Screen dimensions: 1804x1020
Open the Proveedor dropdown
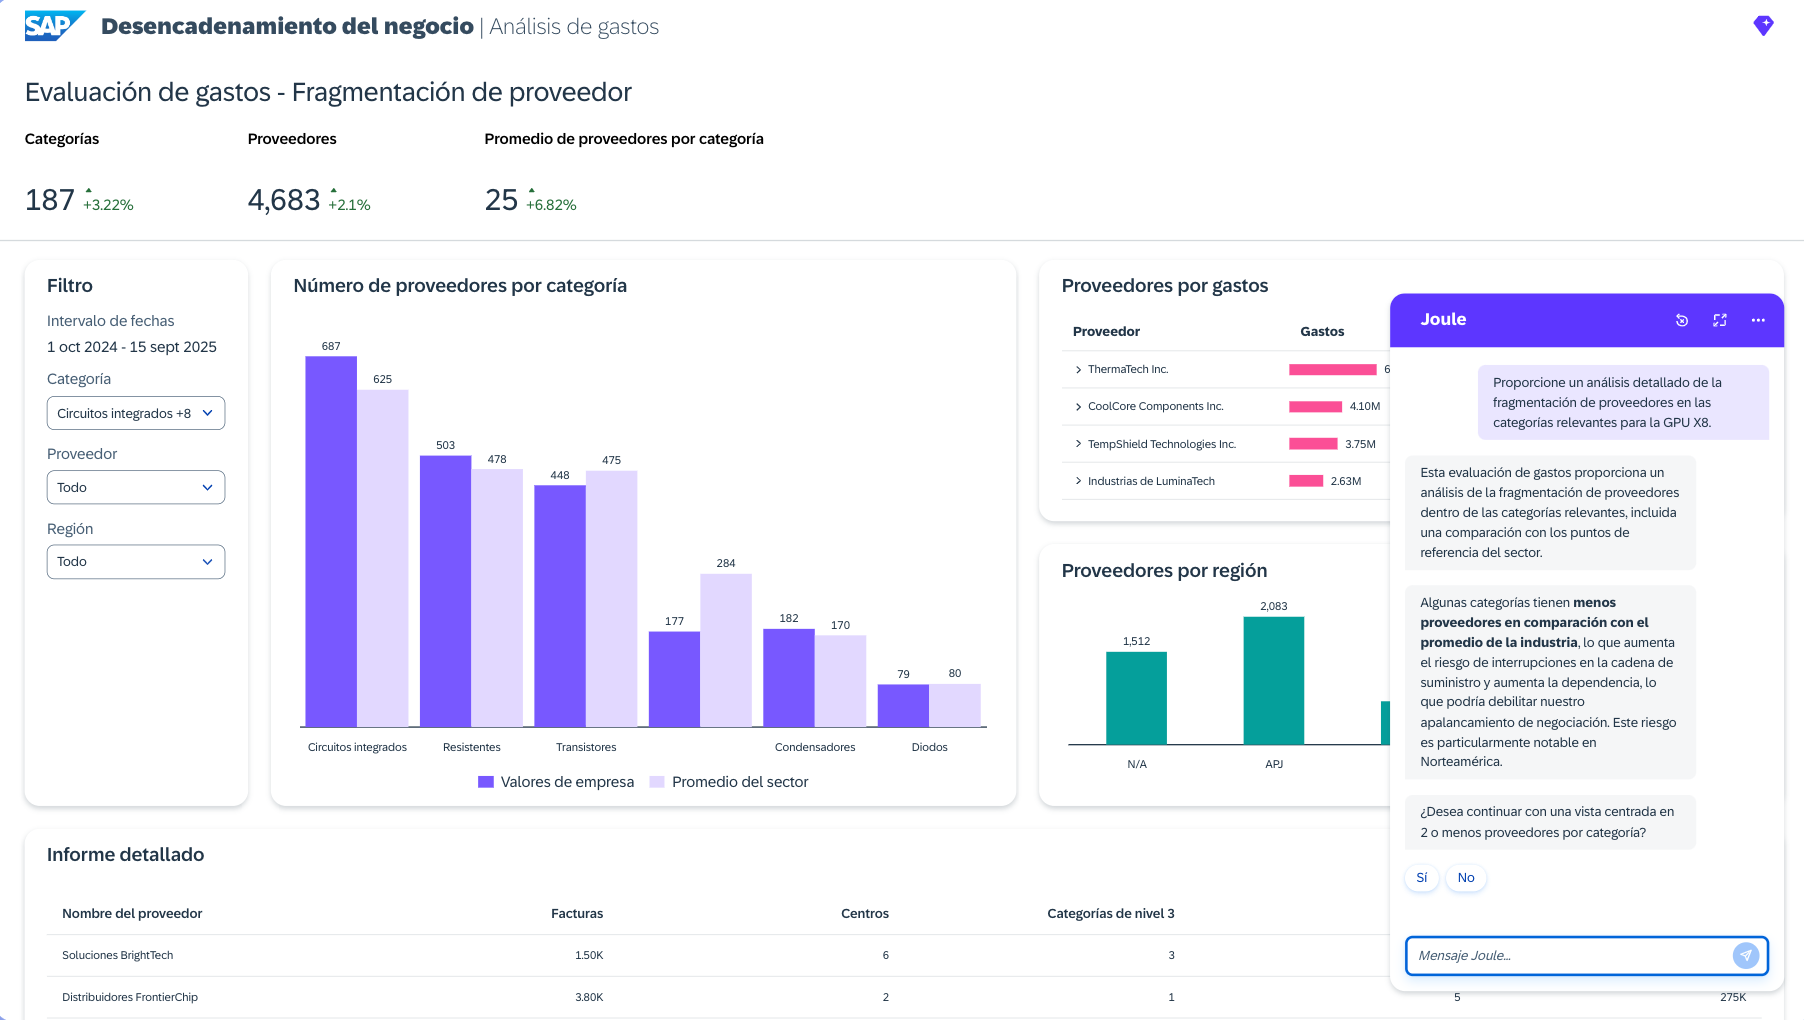(136, 487)
